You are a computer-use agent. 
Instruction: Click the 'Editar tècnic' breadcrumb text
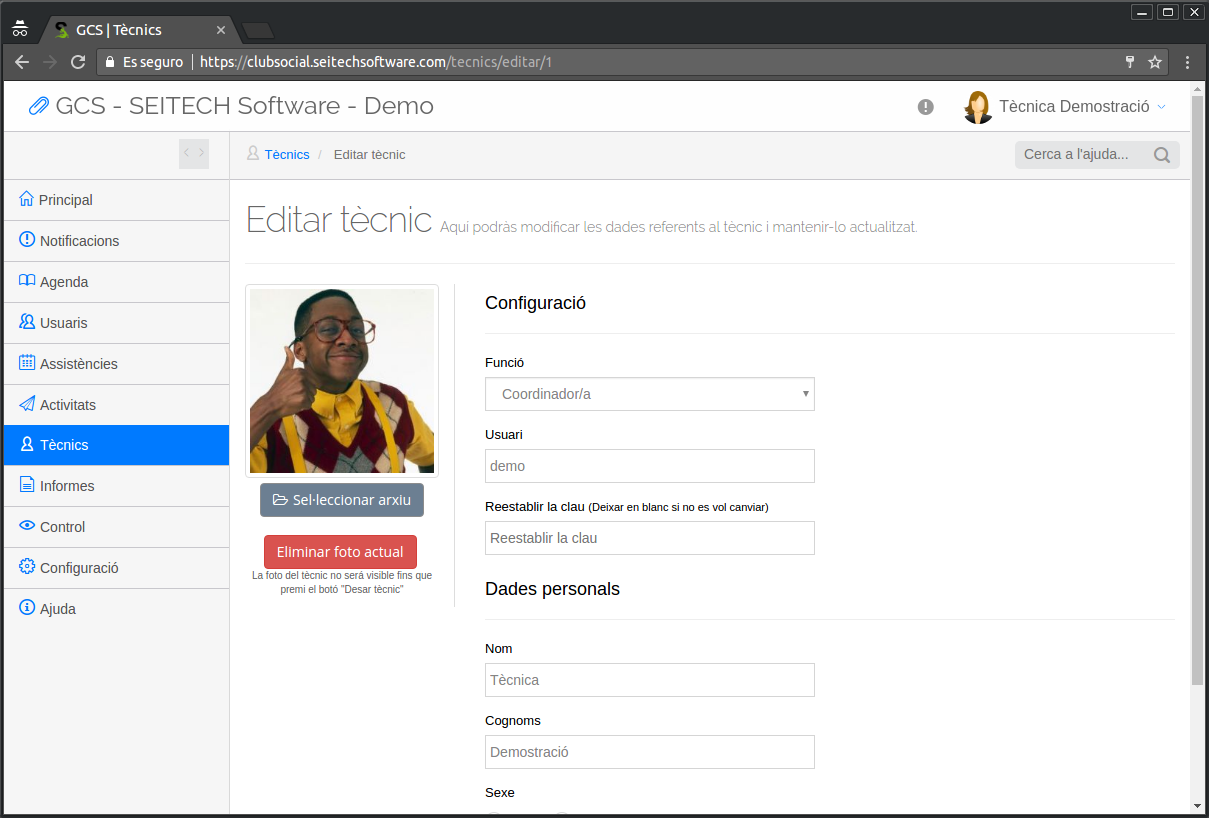[369, 154]
